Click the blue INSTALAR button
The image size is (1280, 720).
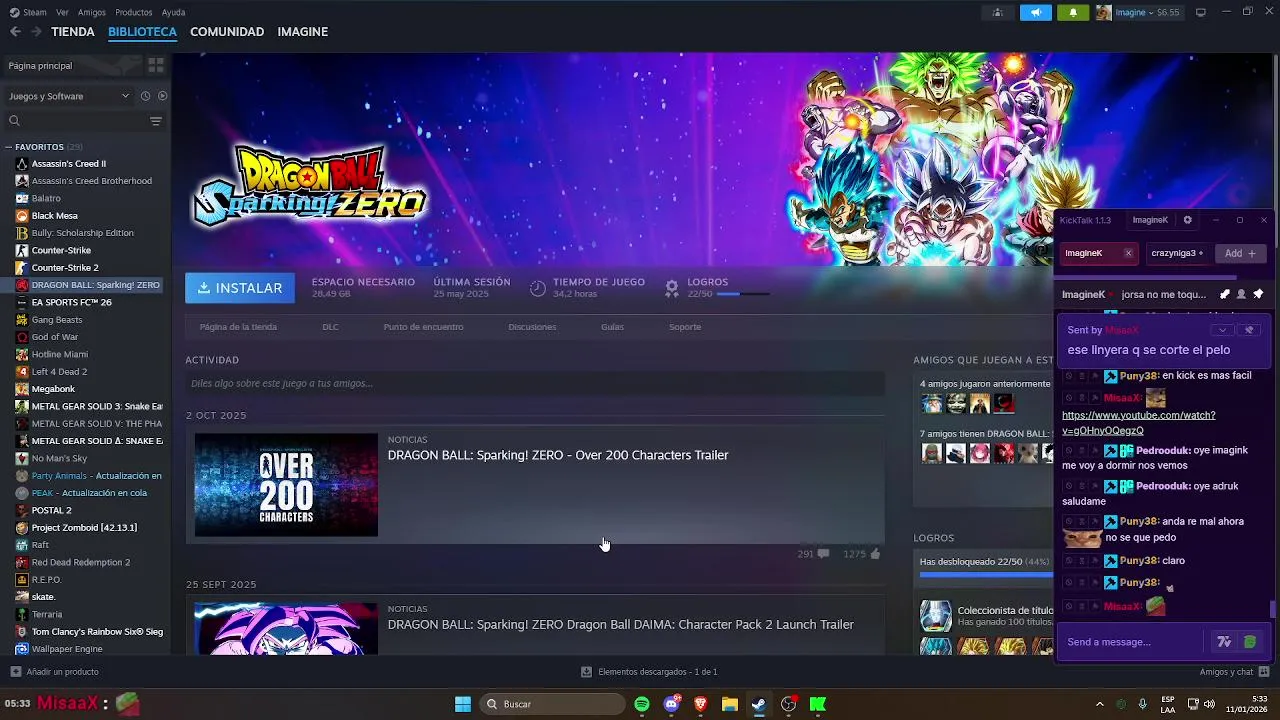click(x=240, y=288)
